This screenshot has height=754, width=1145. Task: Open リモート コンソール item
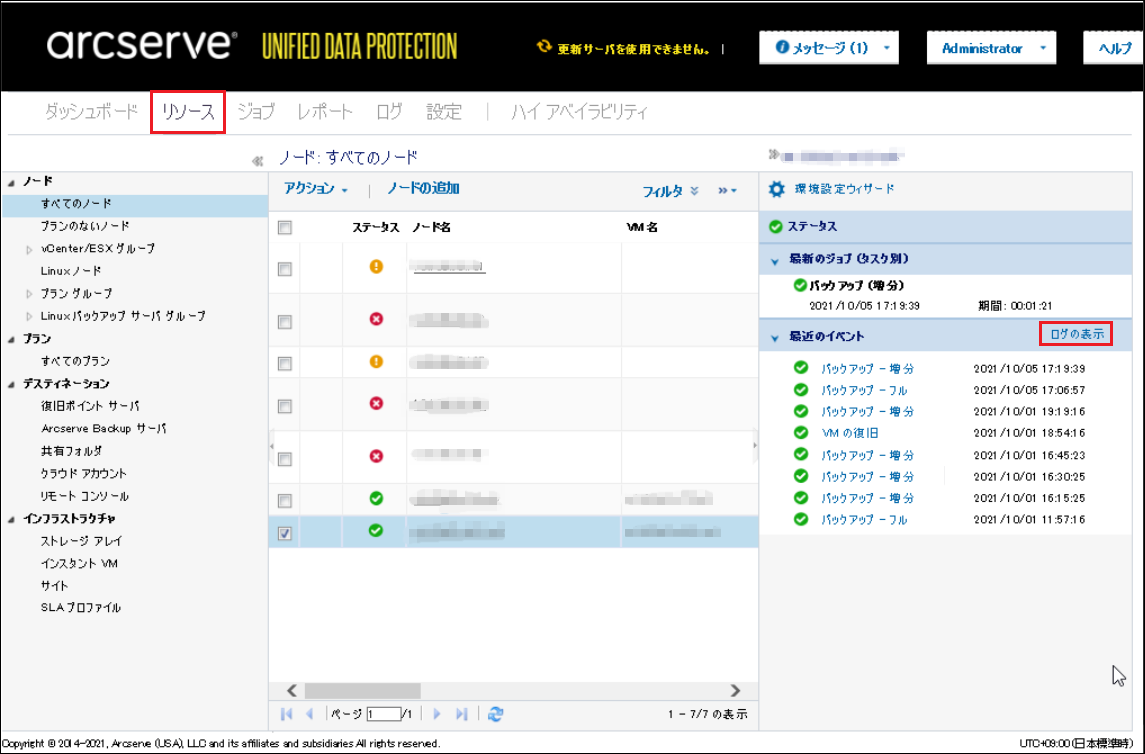[84, 496]
